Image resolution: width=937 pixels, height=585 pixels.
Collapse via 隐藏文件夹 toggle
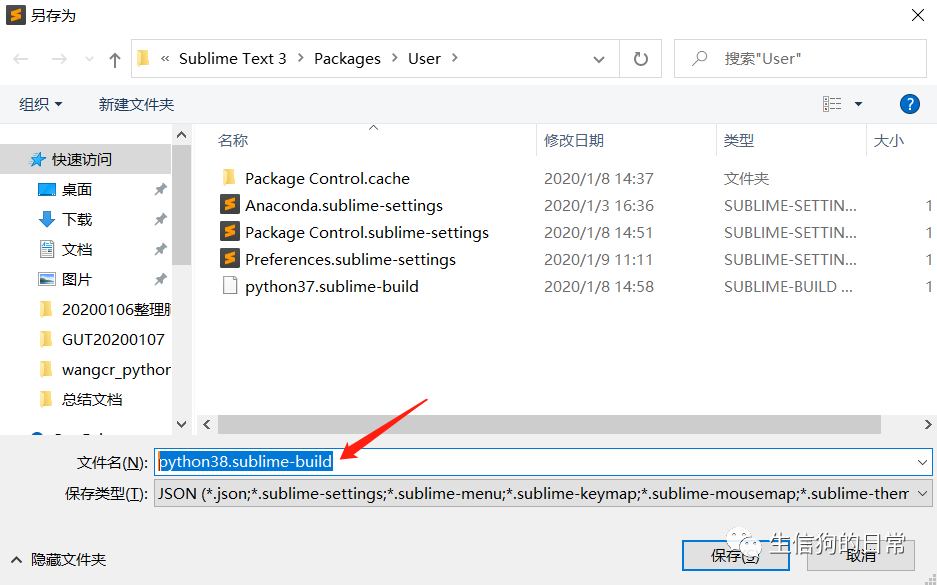[59, 560]
